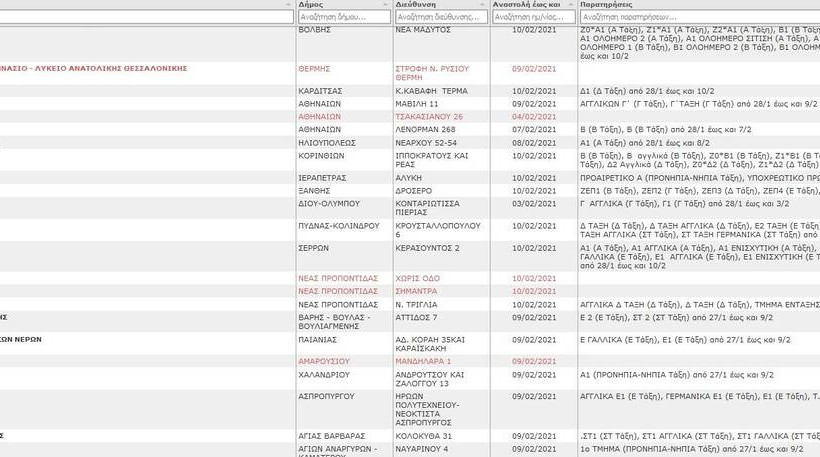Viewport: 820px width, 457px height.
Task: Sort the table by the Δήμος column header
Action: pyautogui.click(x=310, y=5)
